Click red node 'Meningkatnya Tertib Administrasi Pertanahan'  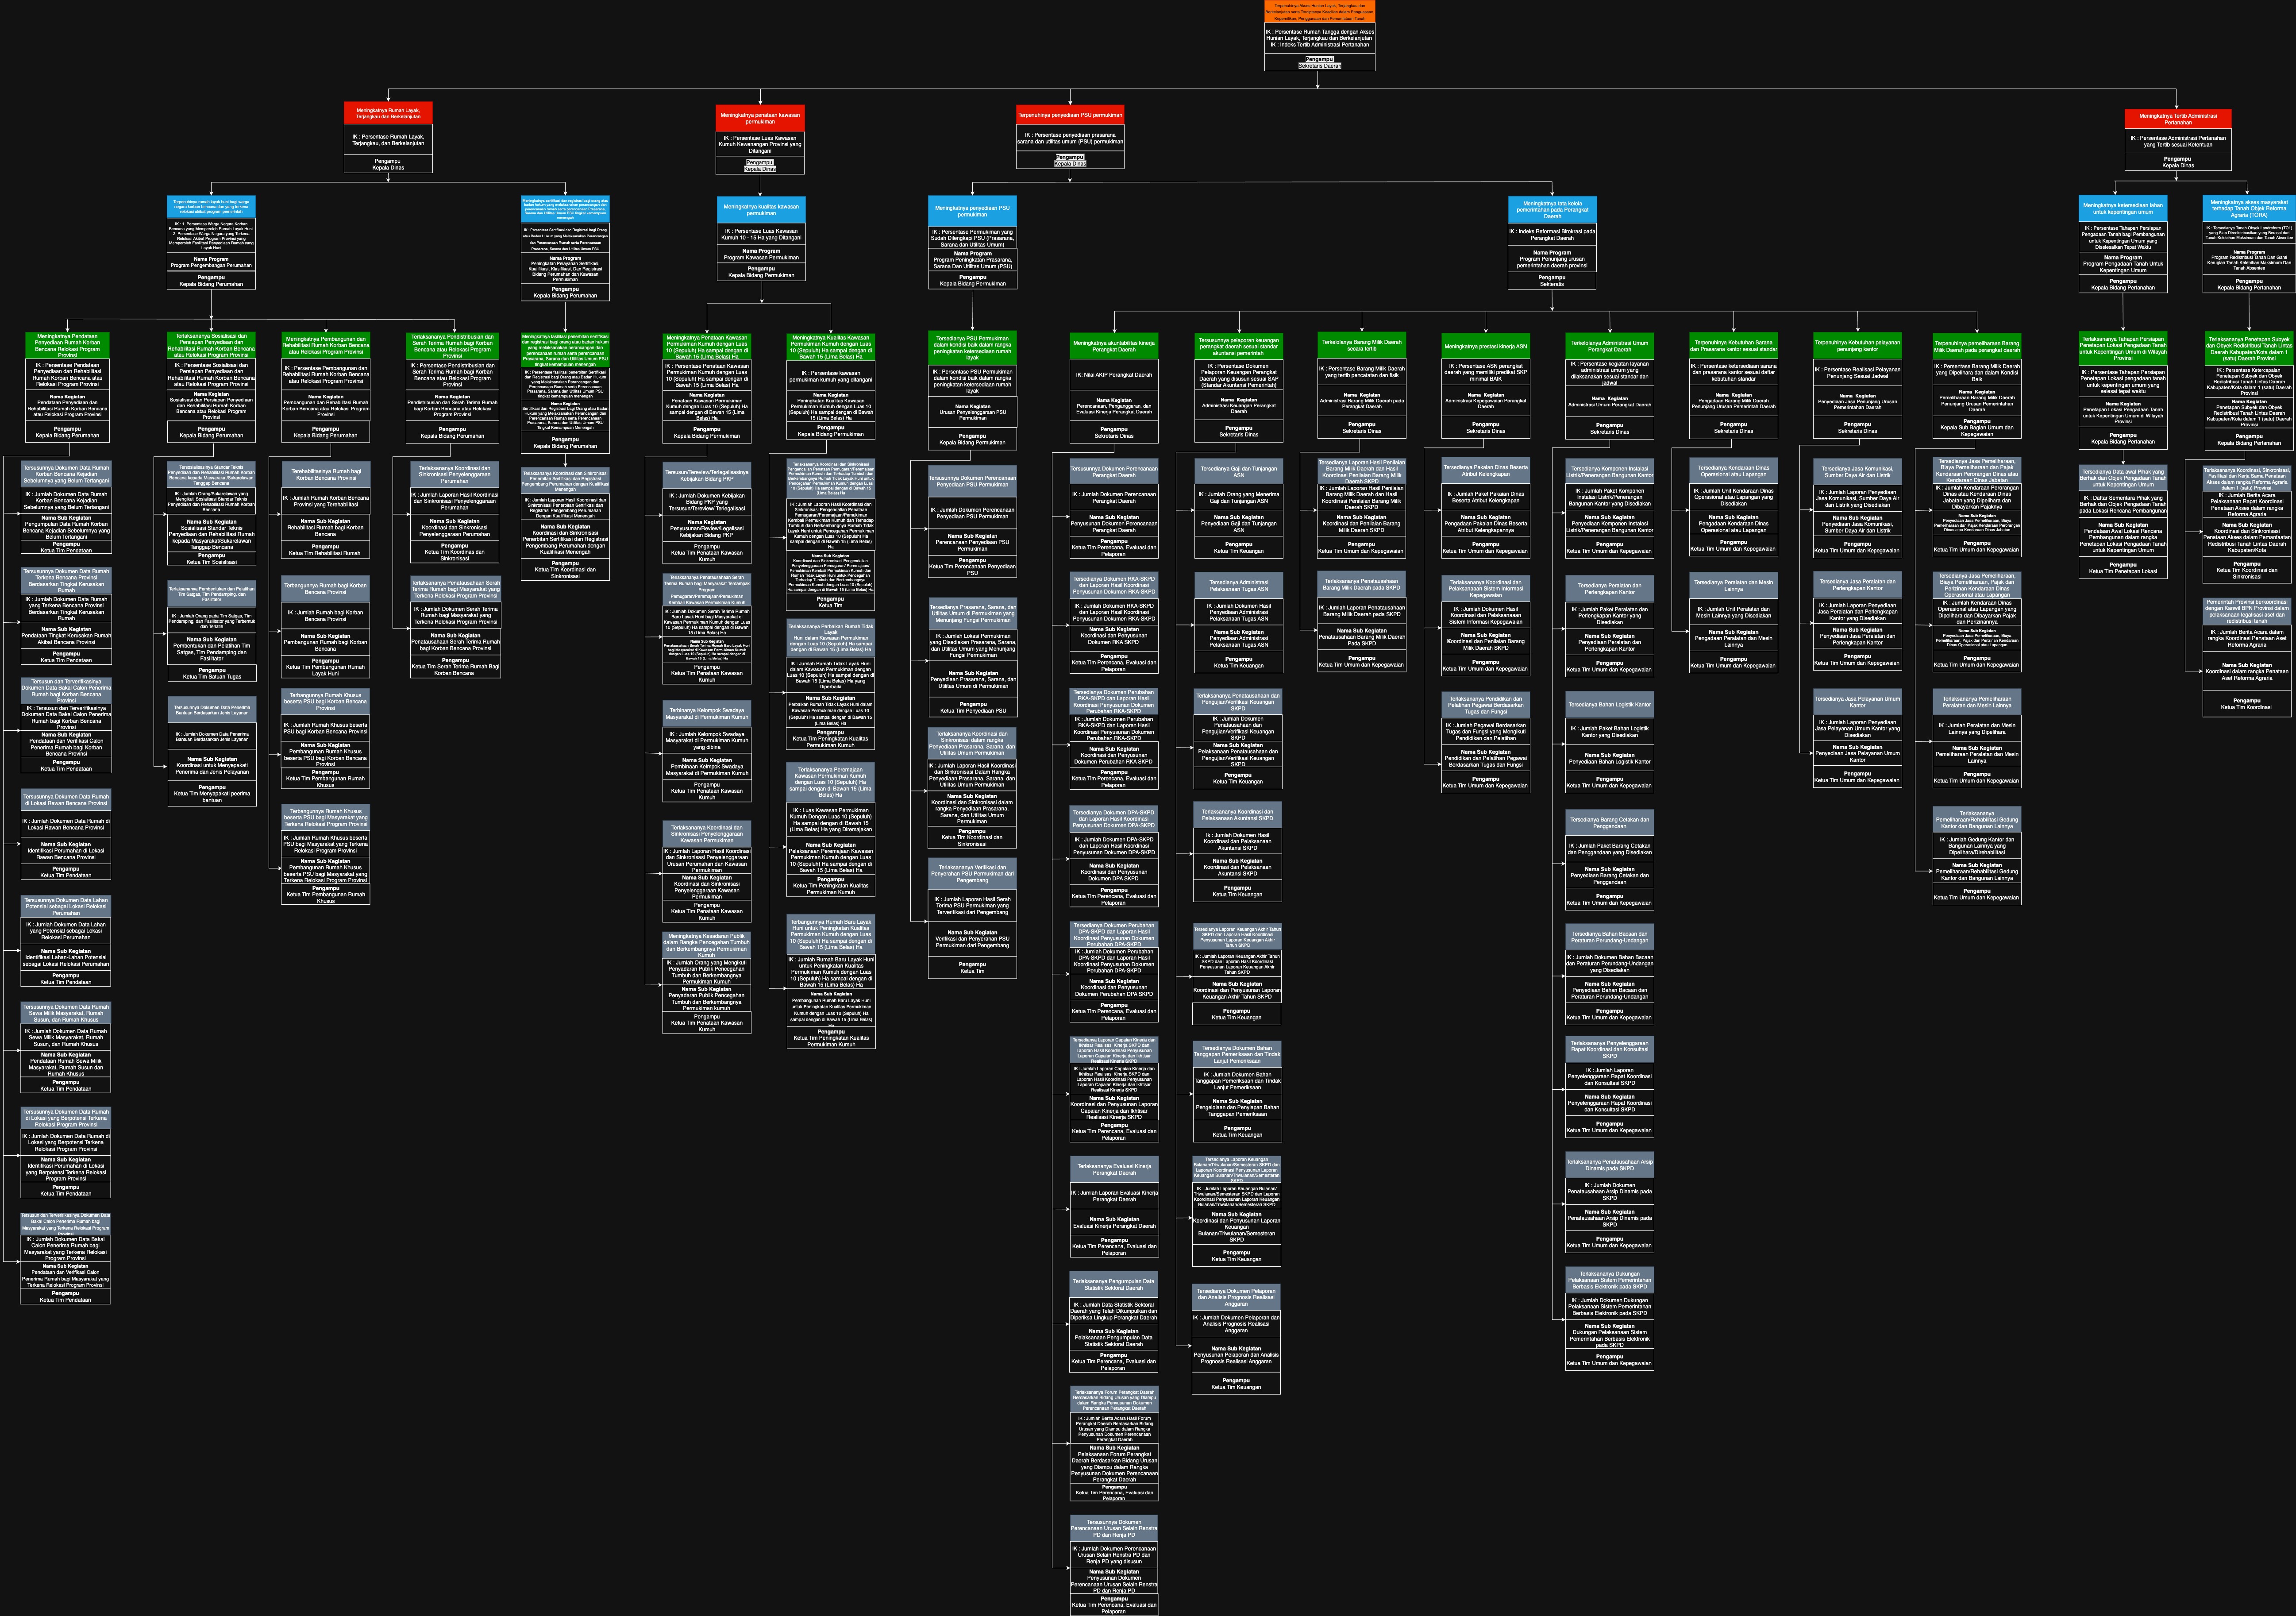[x=2177, y=119]
